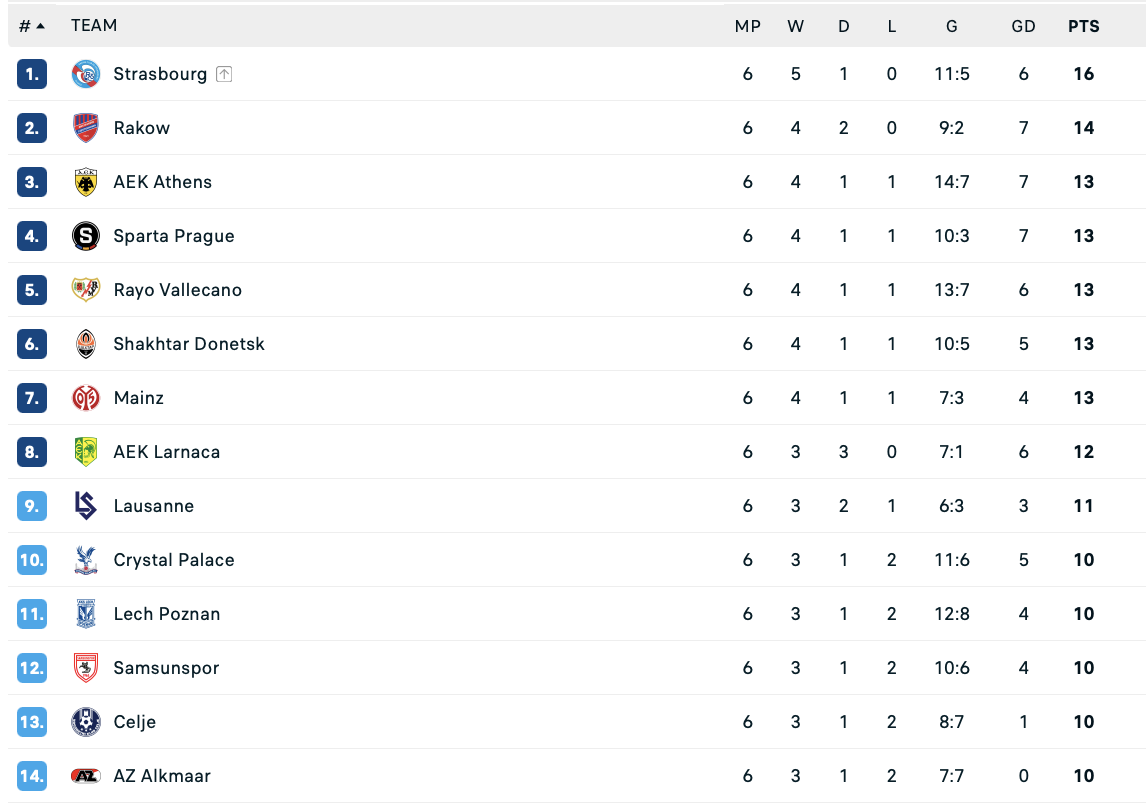This screenshot has height=808, width=1146.
Task: Click the Rakow team logo
Action: (86, 128)
